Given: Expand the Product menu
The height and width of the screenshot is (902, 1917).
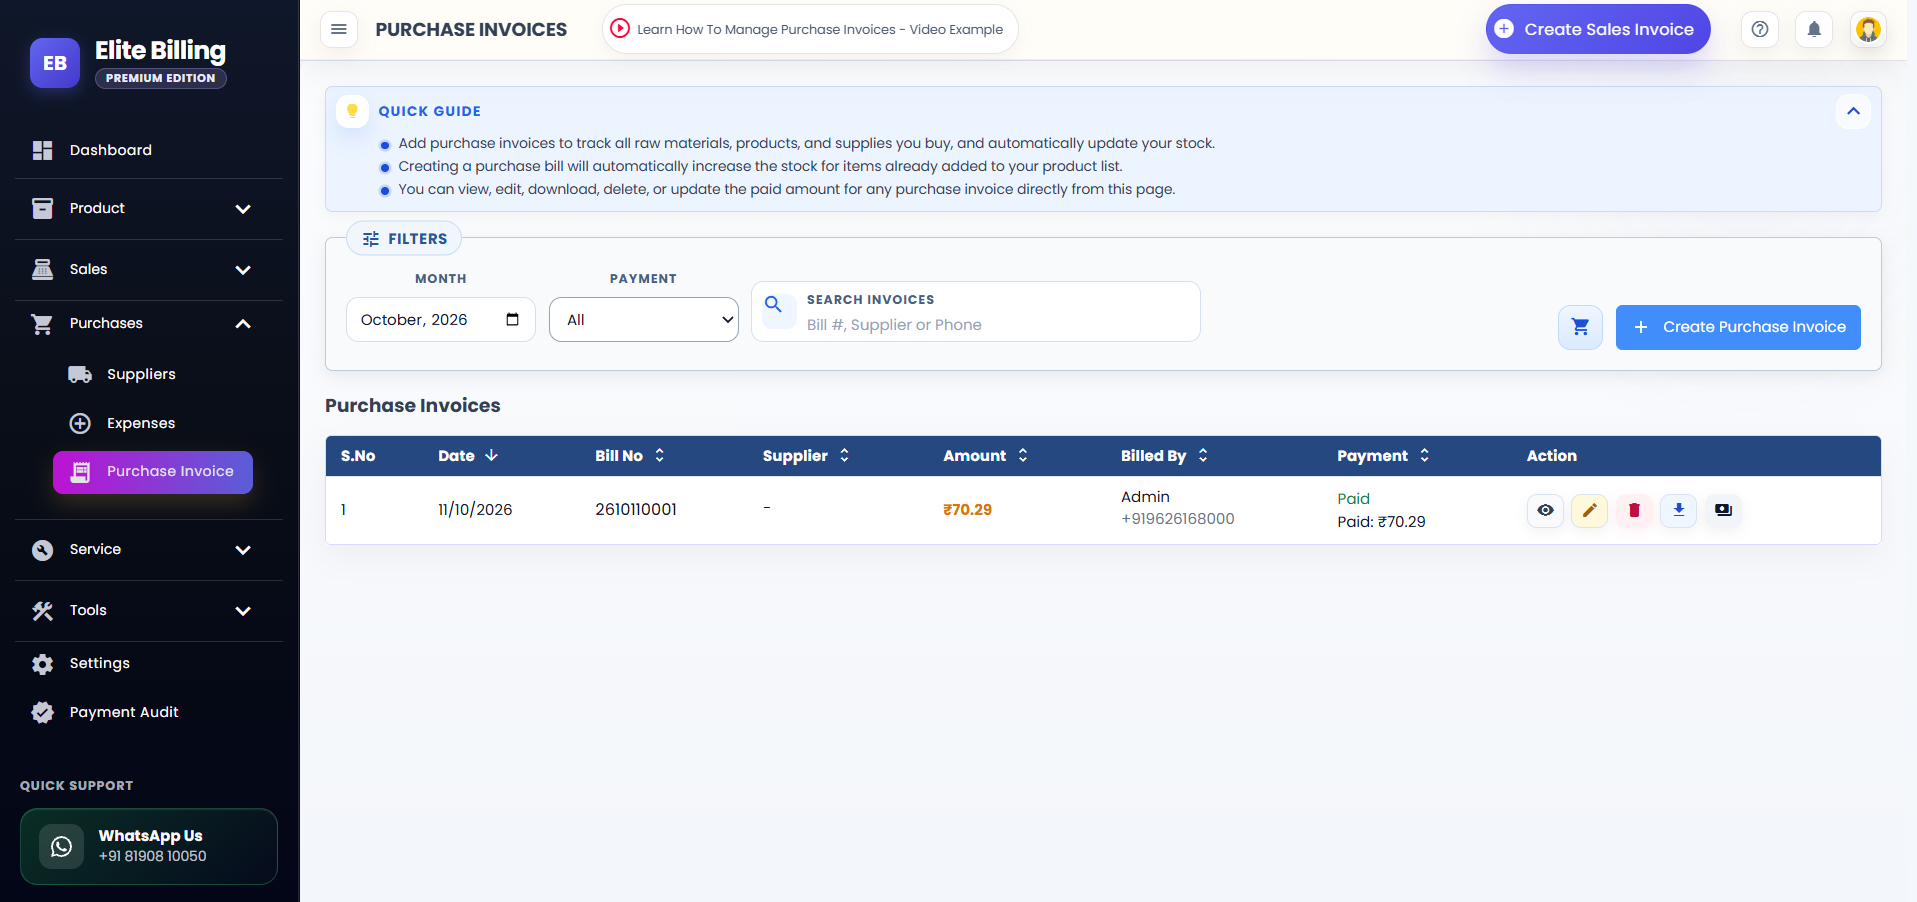Looking at the screenshot, I should point(149,208).
